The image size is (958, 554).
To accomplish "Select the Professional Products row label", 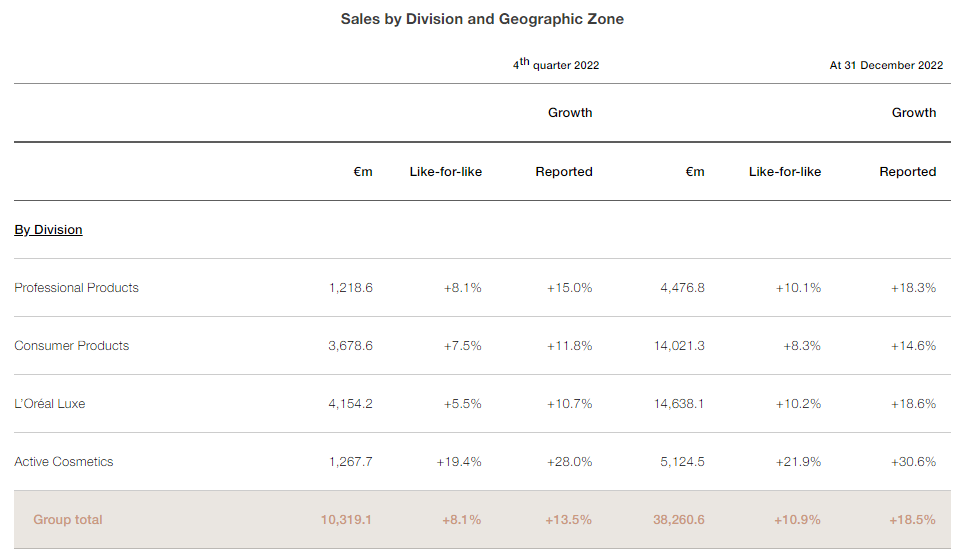I will pos(76,288).
